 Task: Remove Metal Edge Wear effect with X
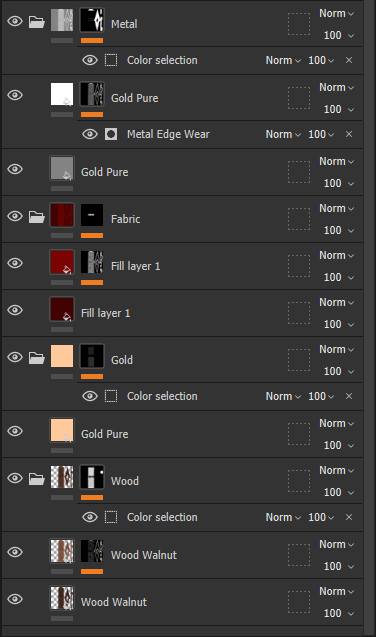click(x=349, y=134)
